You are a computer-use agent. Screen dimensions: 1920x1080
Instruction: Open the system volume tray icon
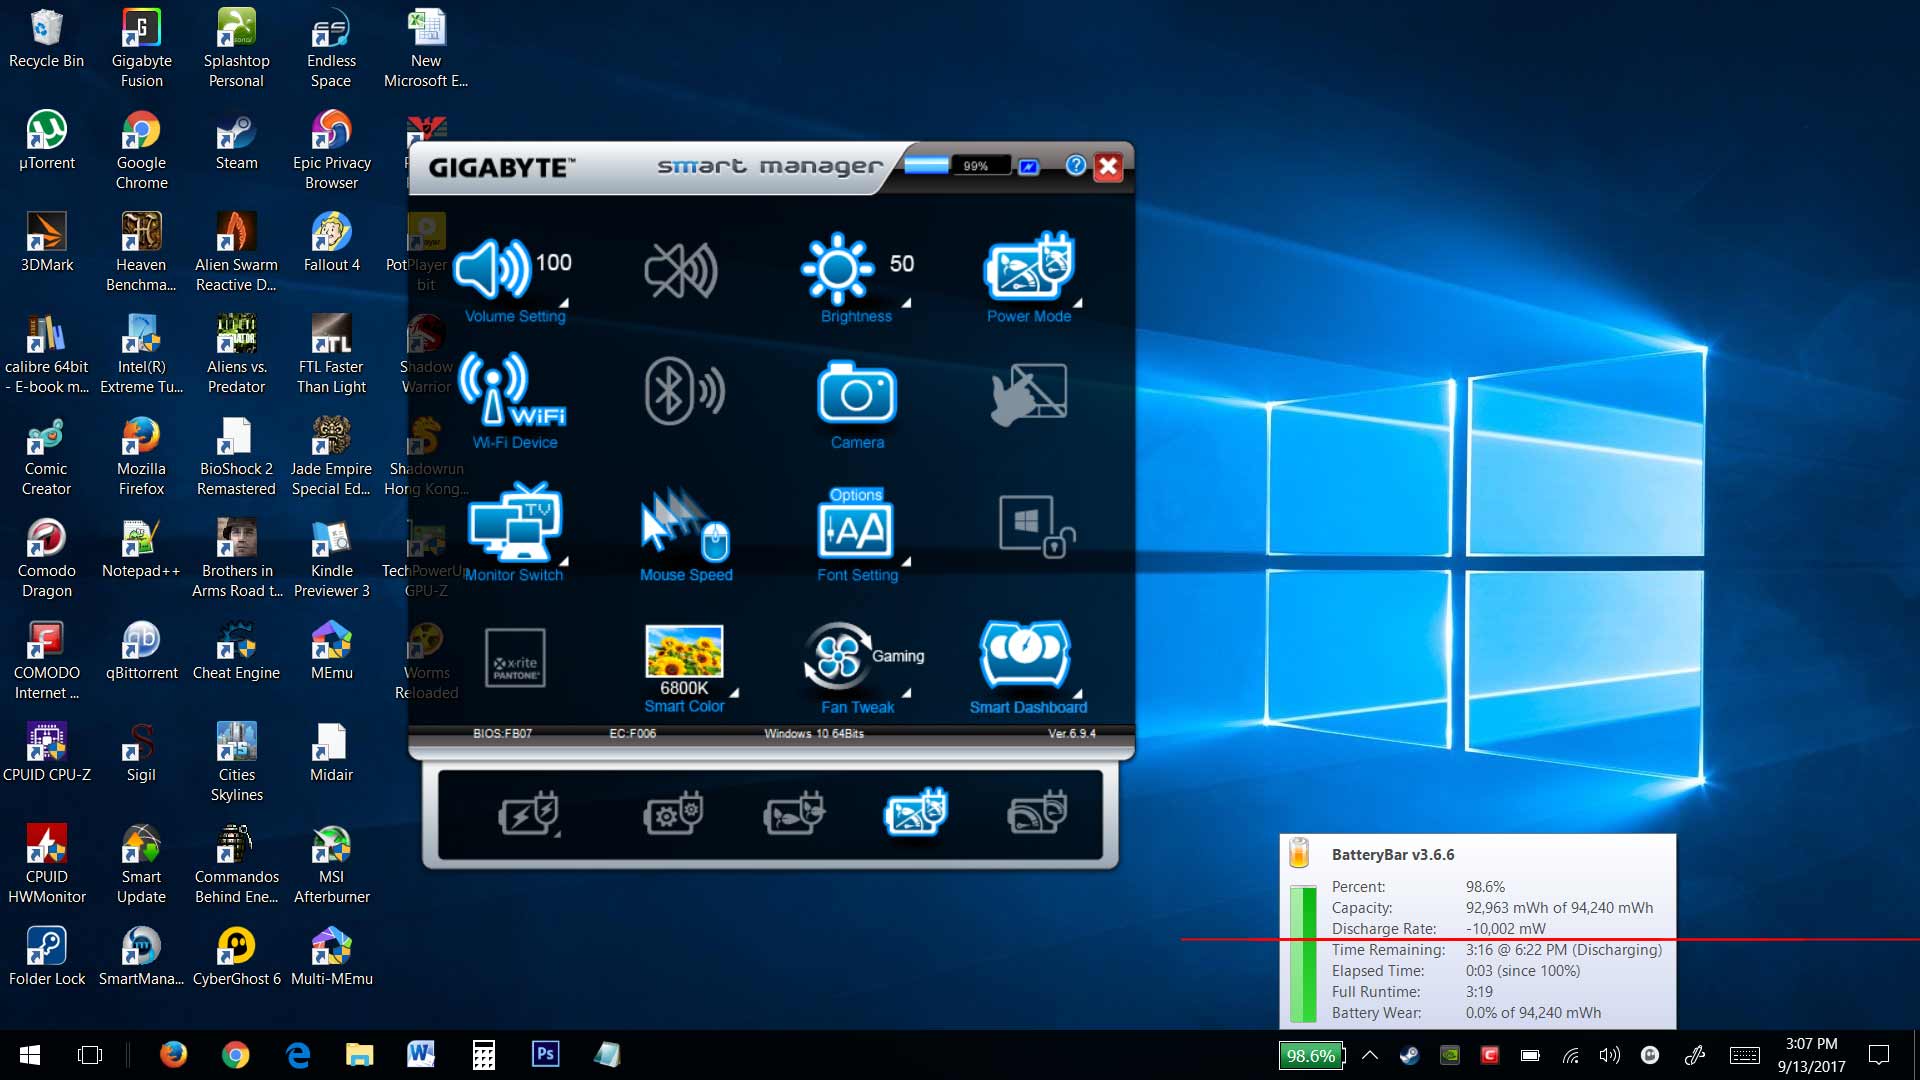1609,1055
